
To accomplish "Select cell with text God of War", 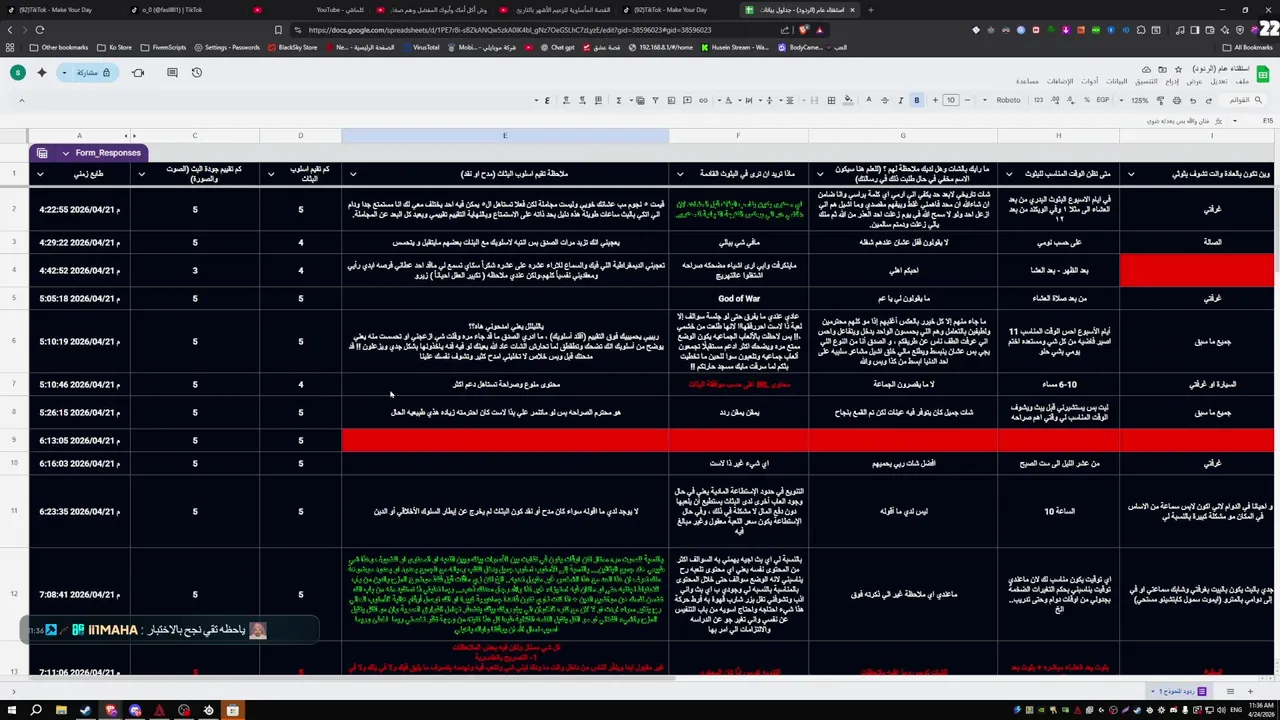I will tap(738, 298).
